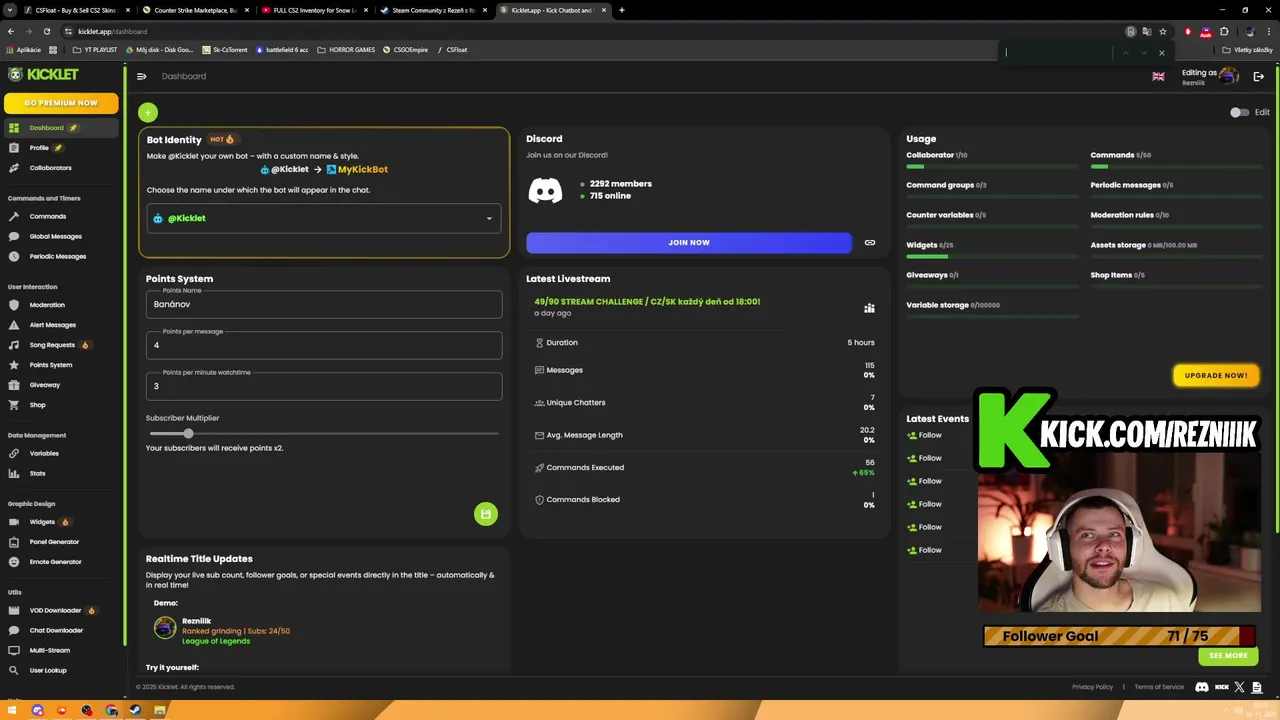Reload the page with refresh button
The image size is (1280, 720).
pyautogui.click(x=46, y=31)
